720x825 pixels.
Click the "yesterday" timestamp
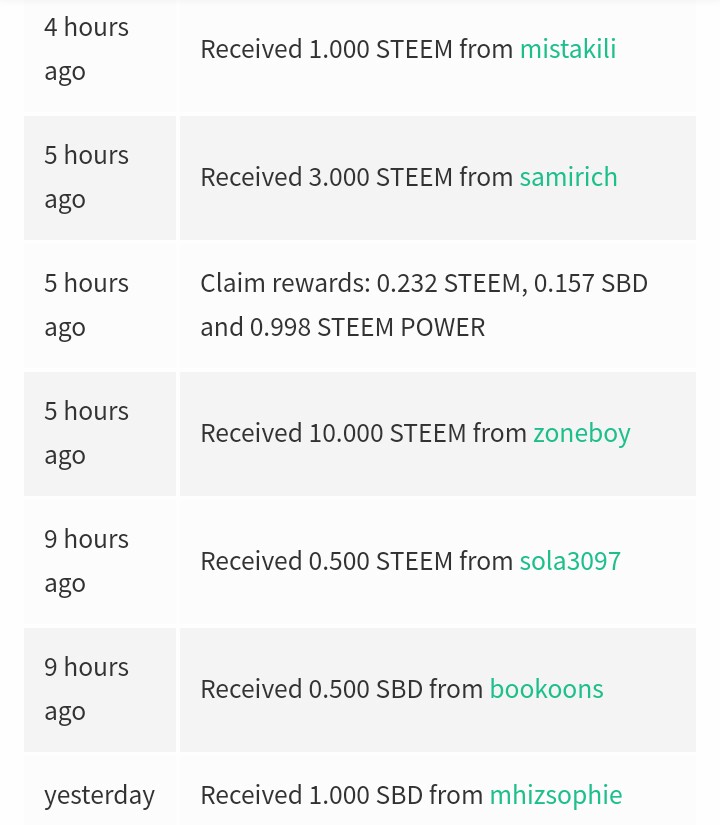coord(99,795)
